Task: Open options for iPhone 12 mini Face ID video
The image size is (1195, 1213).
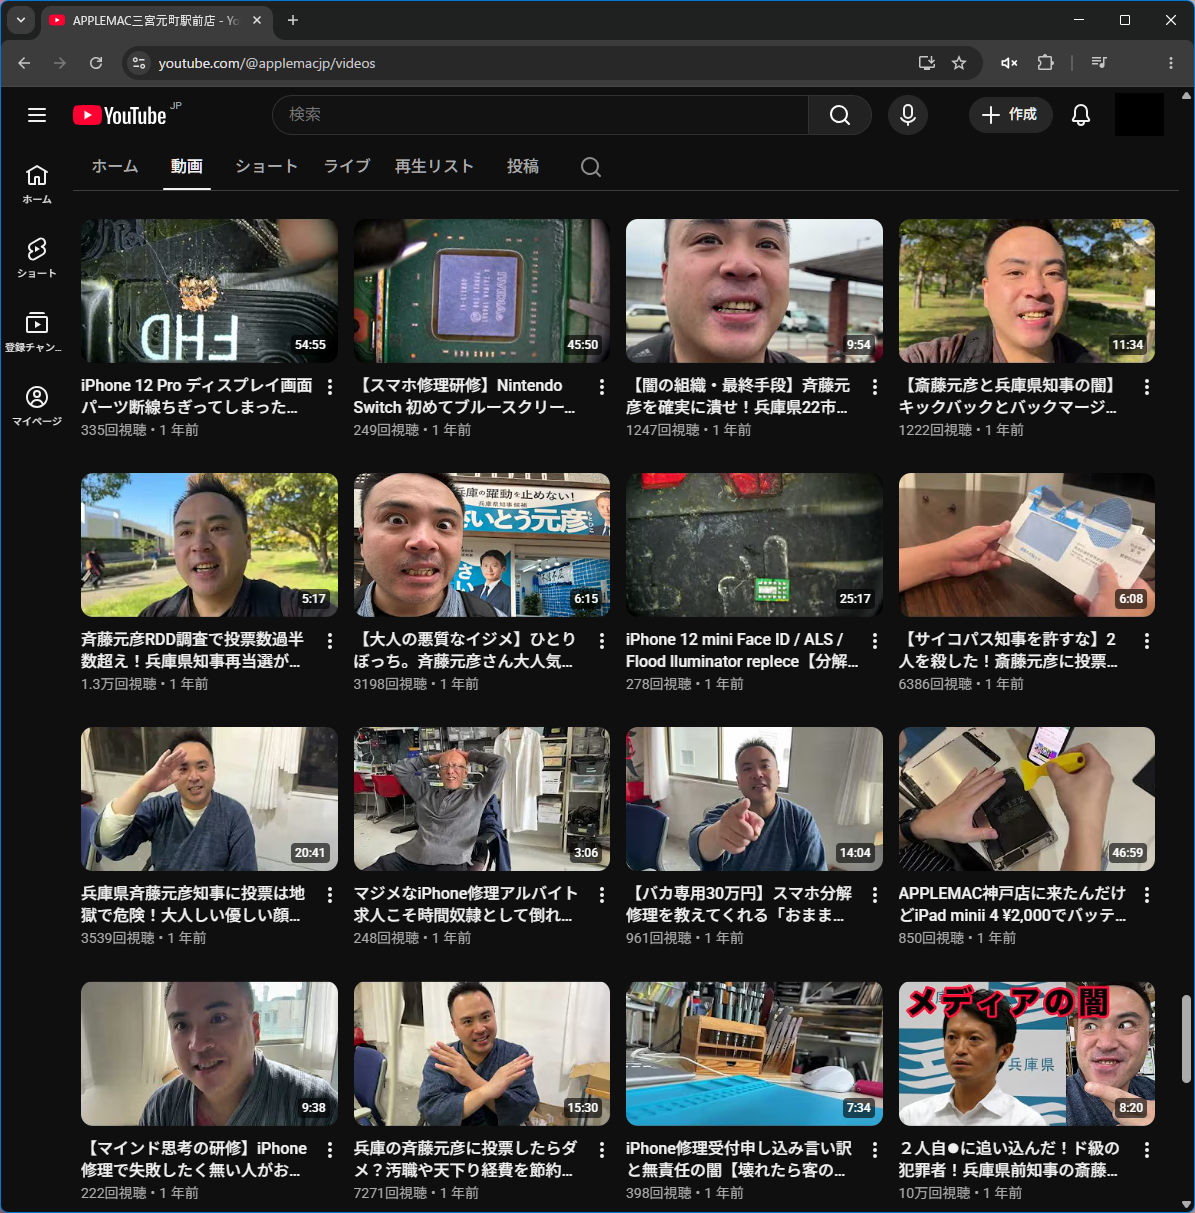Action: click(x=875, y=641)
